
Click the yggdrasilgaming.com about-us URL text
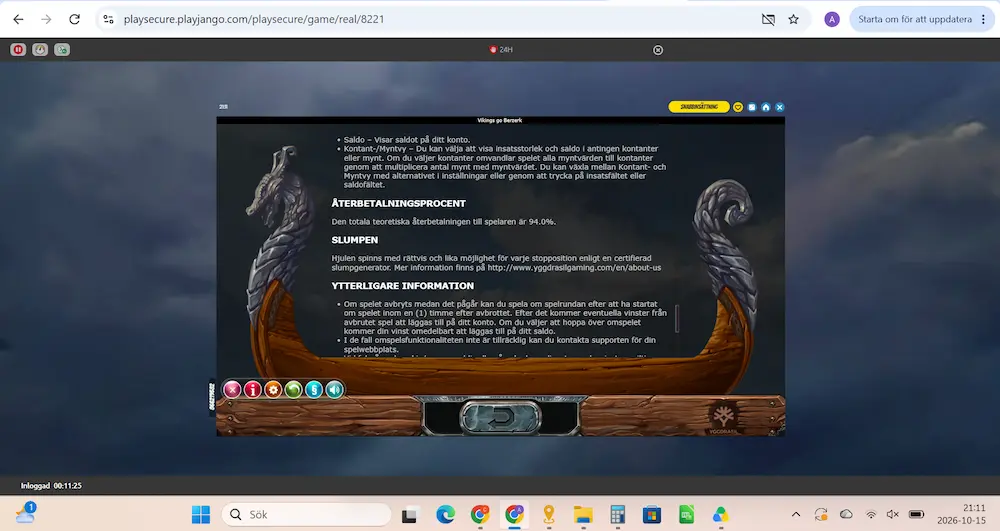tap(574, 268)
